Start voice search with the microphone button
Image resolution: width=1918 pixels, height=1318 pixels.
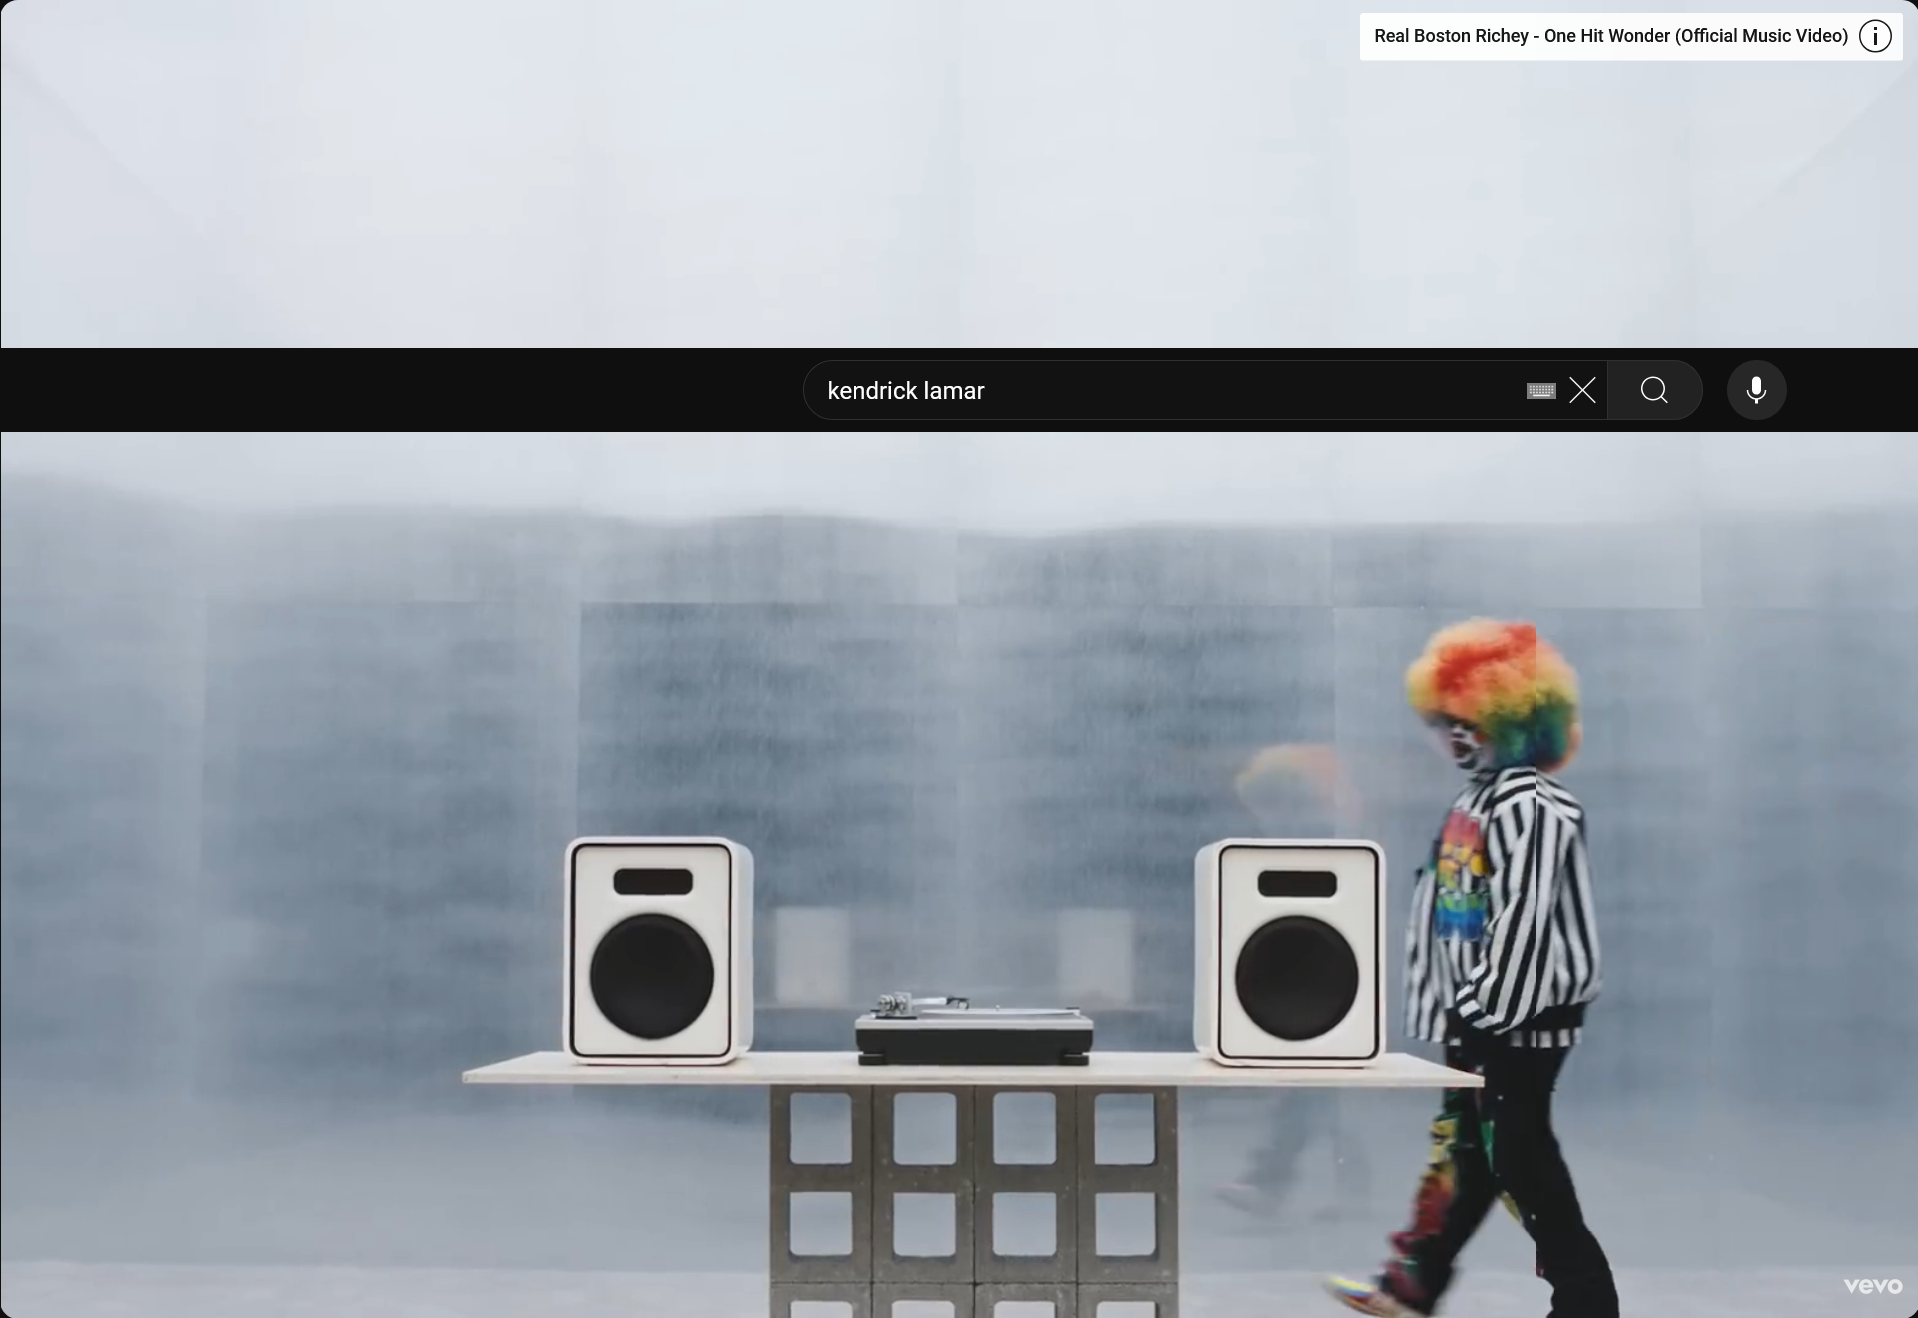[x=1756, y=390]
